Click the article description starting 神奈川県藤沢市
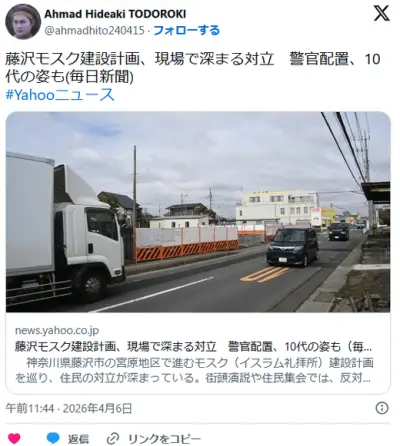Image resolution: width=400 pixels, height=446 pixels. tap(194, 370)
